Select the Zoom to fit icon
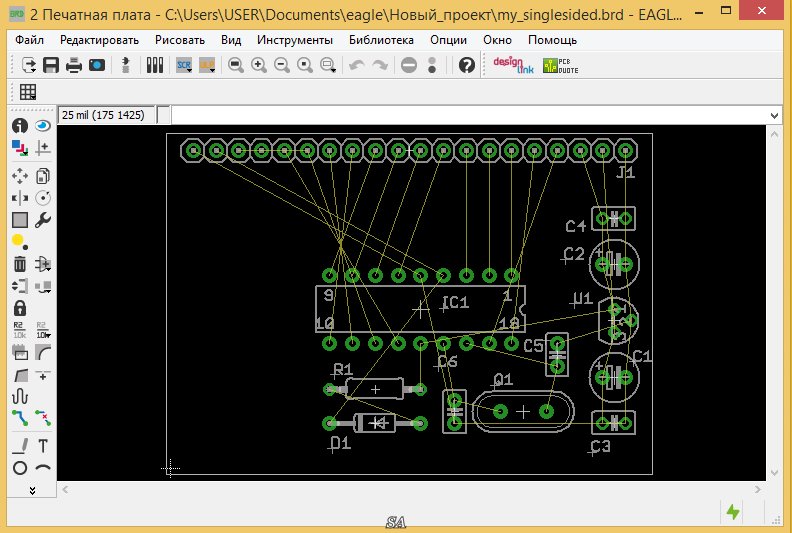 click(236, 65)
